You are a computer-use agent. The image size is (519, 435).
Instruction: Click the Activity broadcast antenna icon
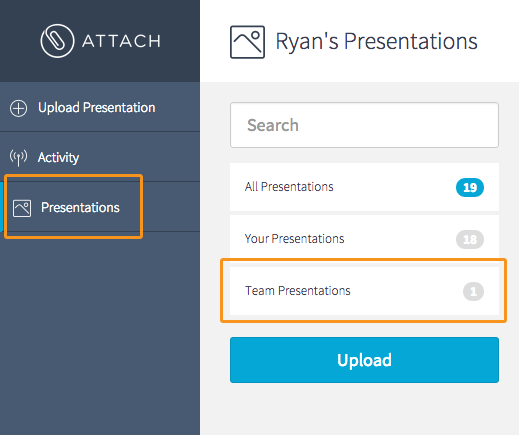click(18, 158)
